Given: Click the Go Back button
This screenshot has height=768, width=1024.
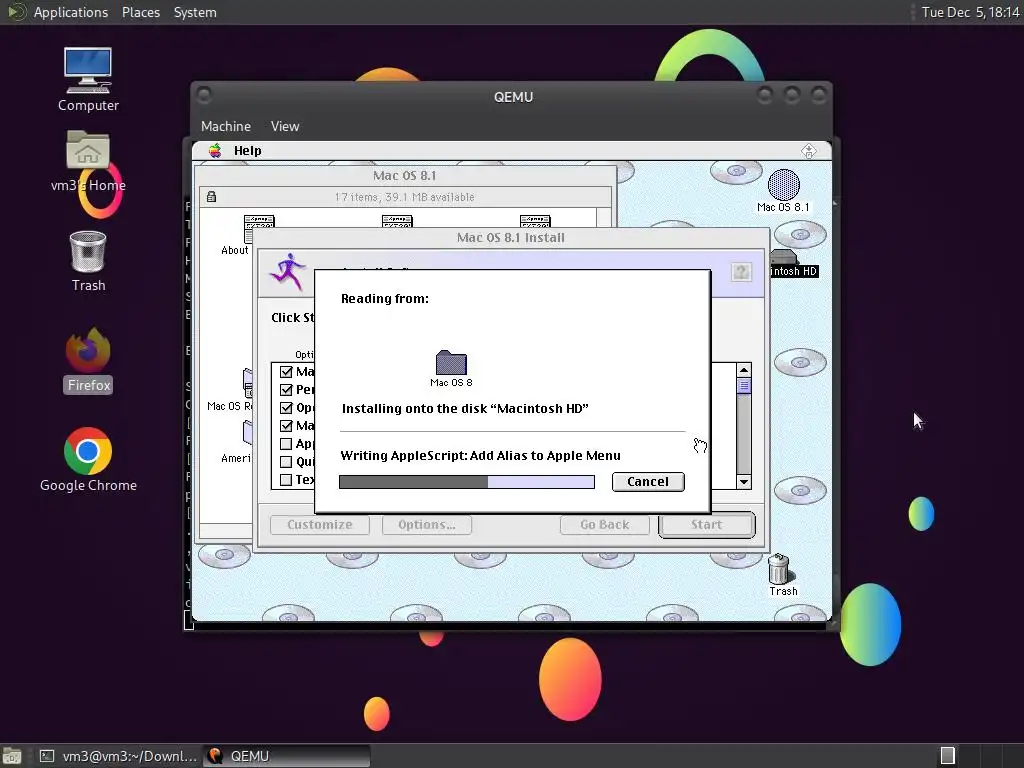Looking at the screenshot, I should click(x=605, y=524).
